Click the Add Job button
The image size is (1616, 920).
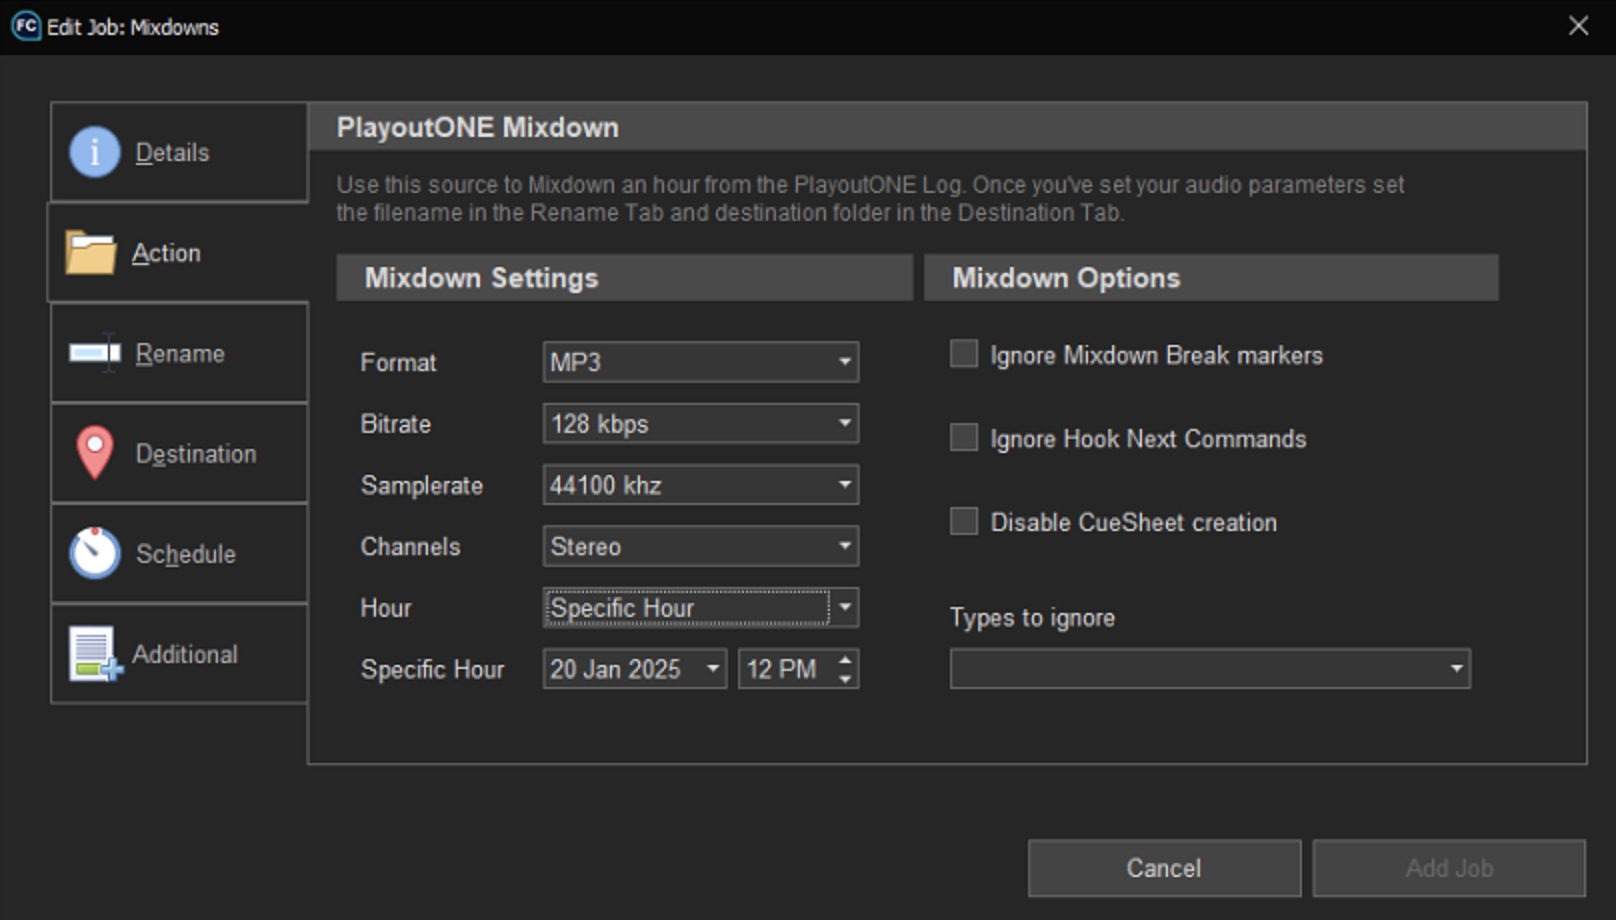pos(1449,868)
